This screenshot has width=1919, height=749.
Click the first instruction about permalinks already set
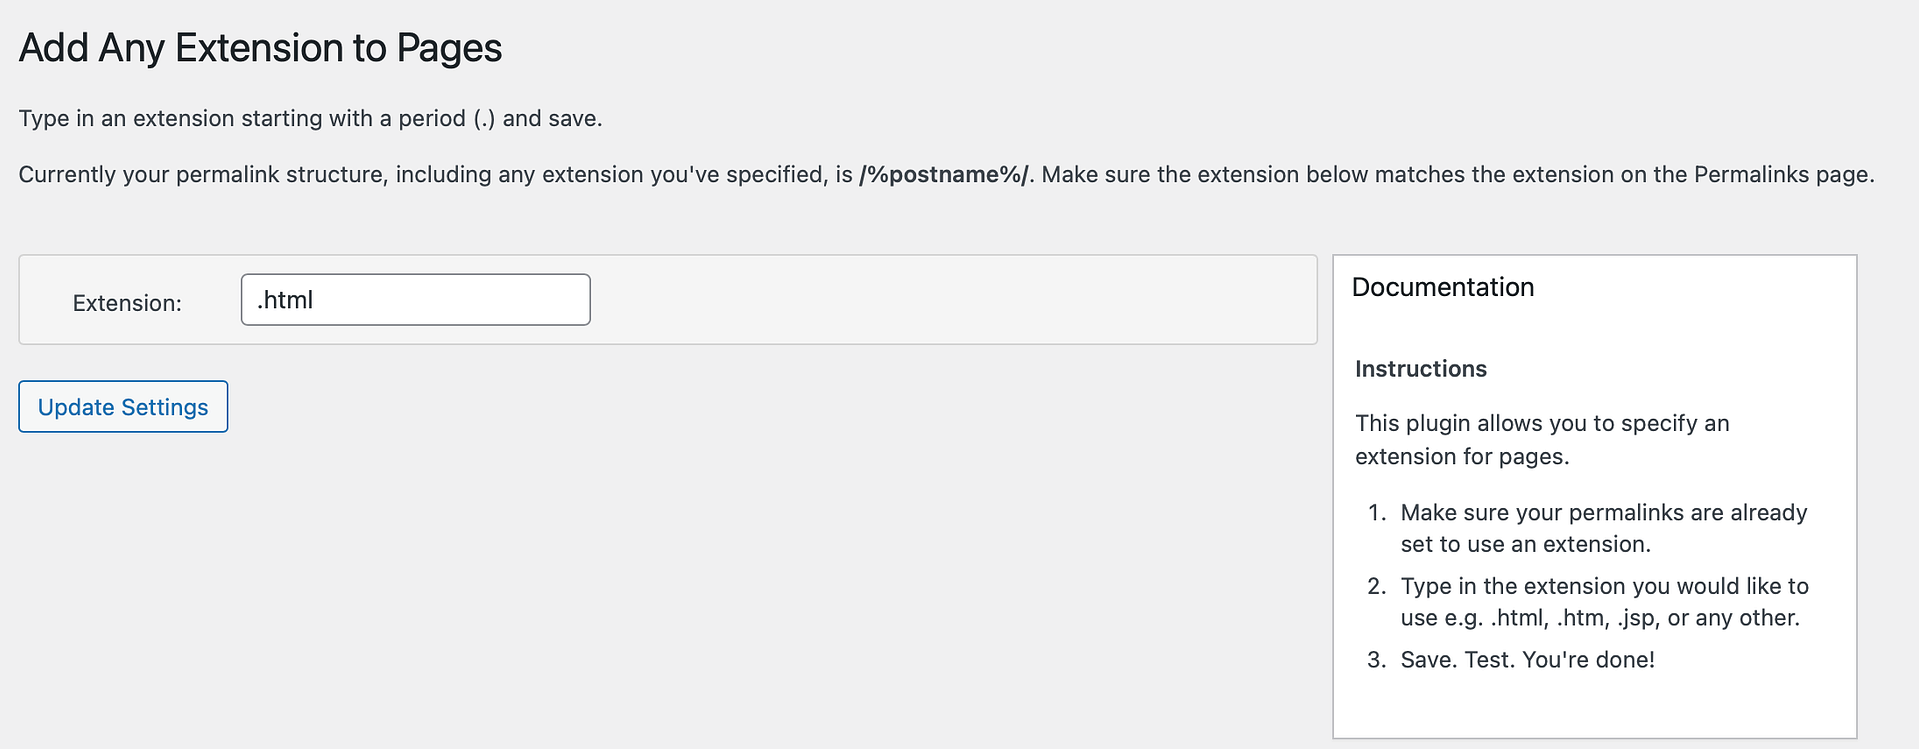click(1604, 528)
